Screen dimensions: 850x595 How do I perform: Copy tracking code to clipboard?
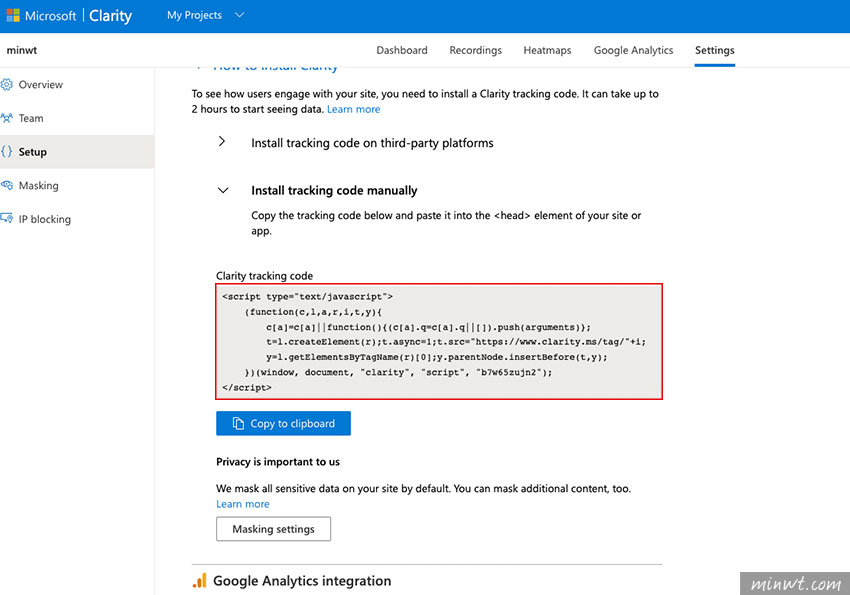coord(283,423)
